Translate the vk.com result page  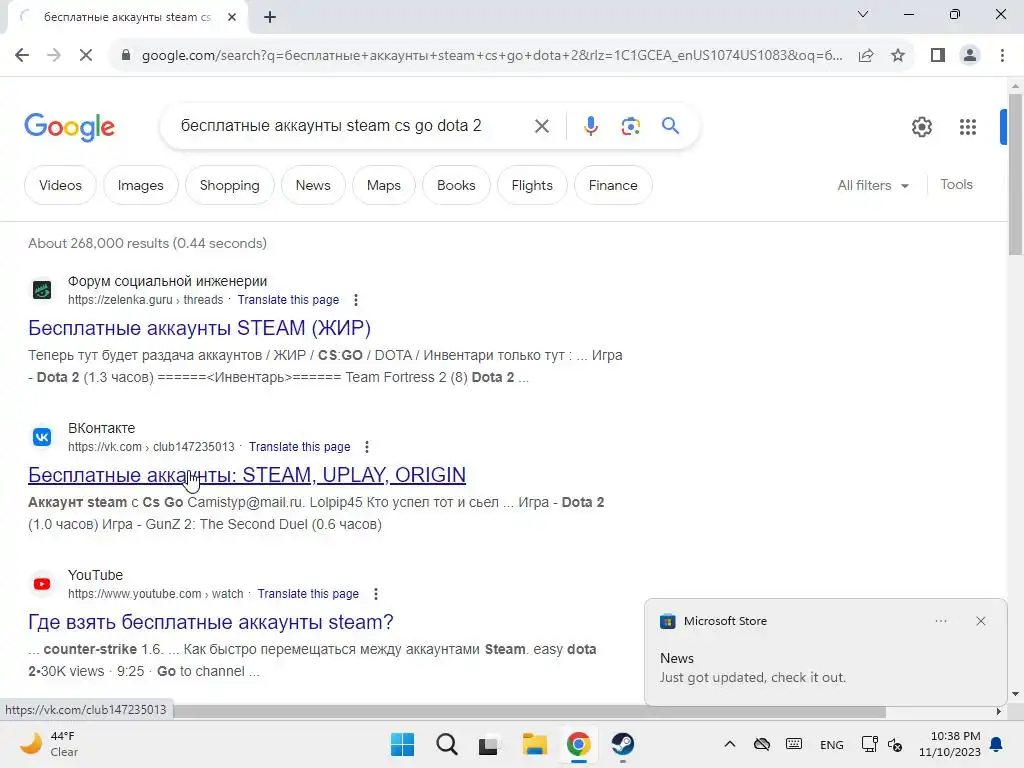[x=299, y=447]
